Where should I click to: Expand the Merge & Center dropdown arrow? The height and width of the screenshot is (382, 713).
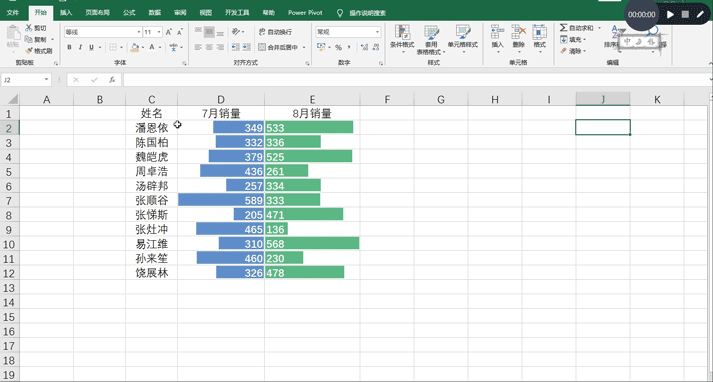304,47
